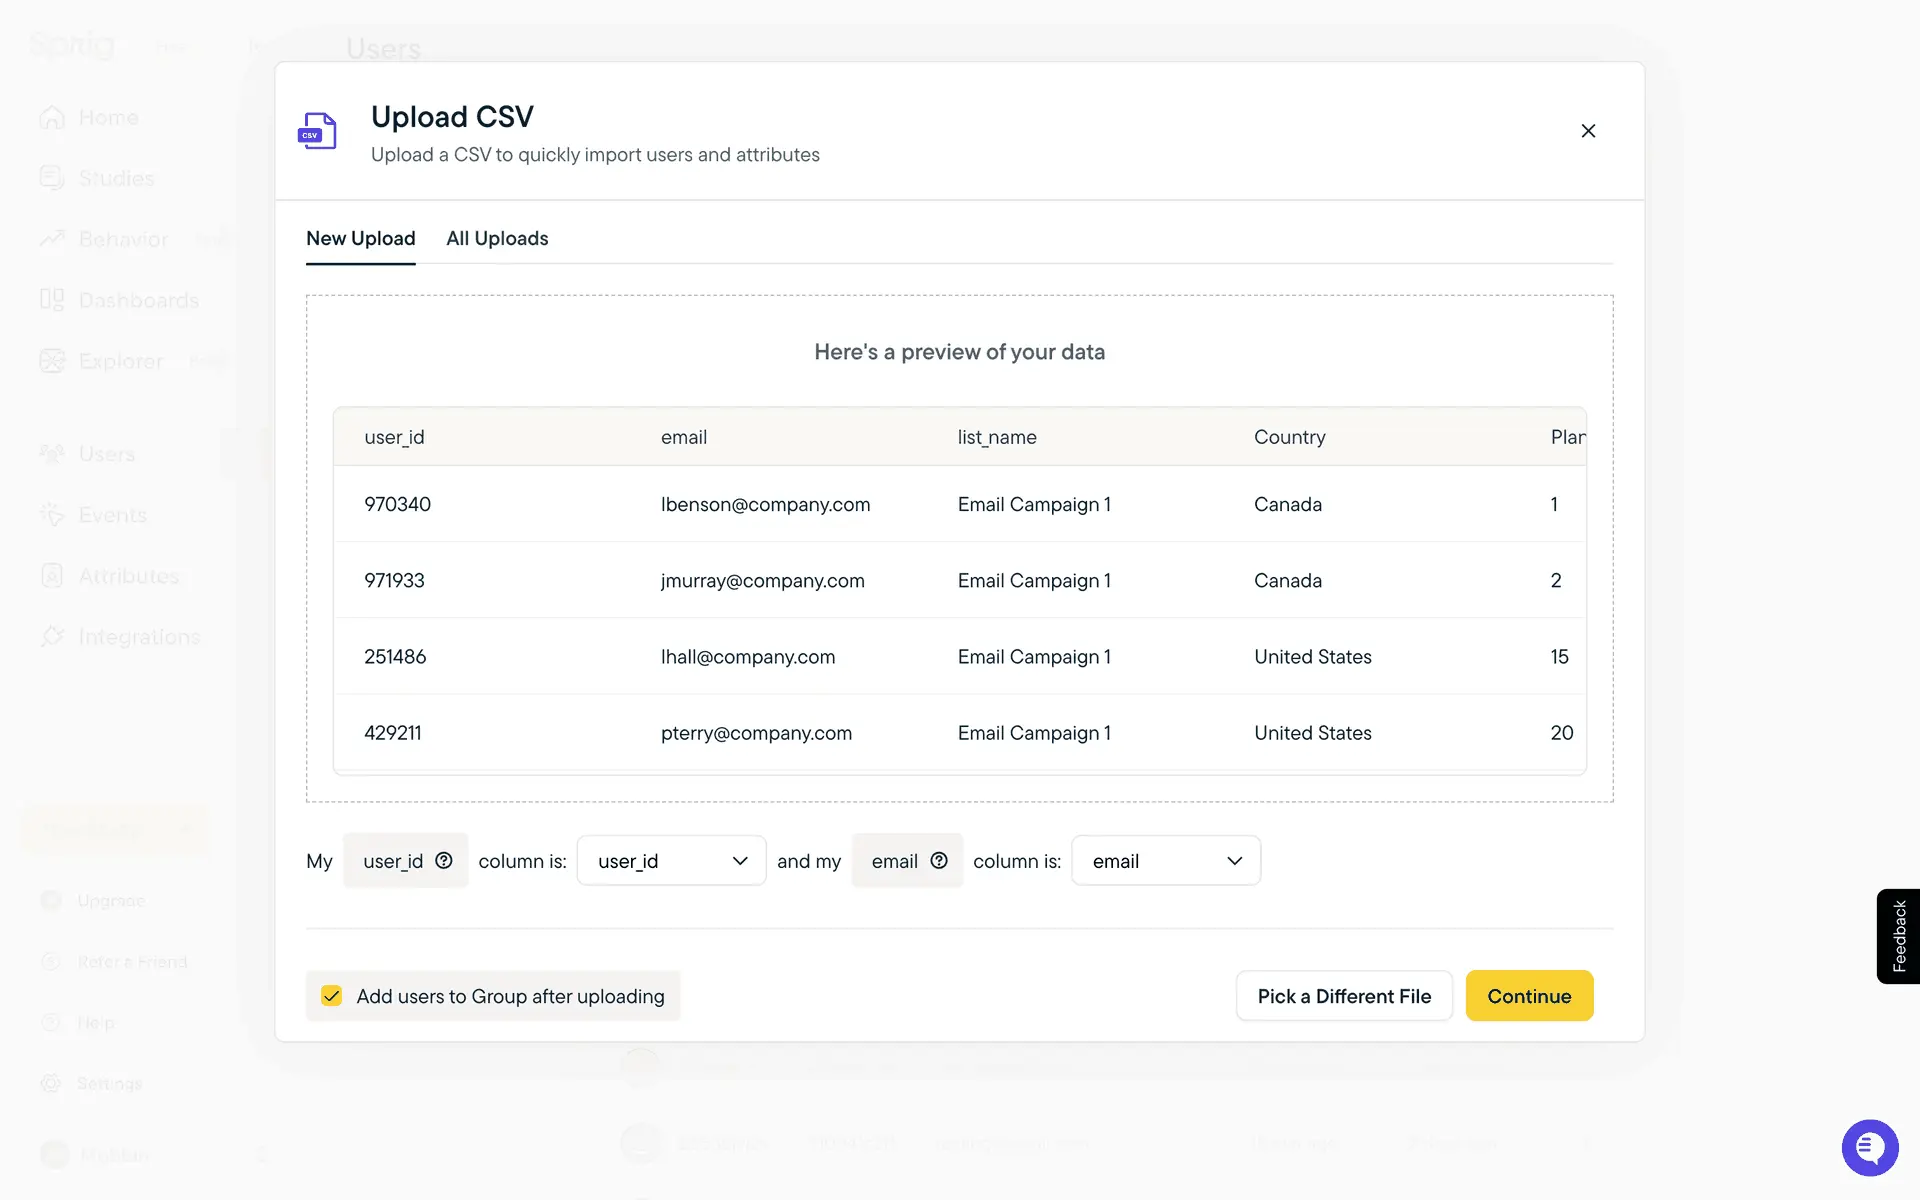1920x1200 pixels.
Task: Click the Country column header
Action: tap(1289, 438)
